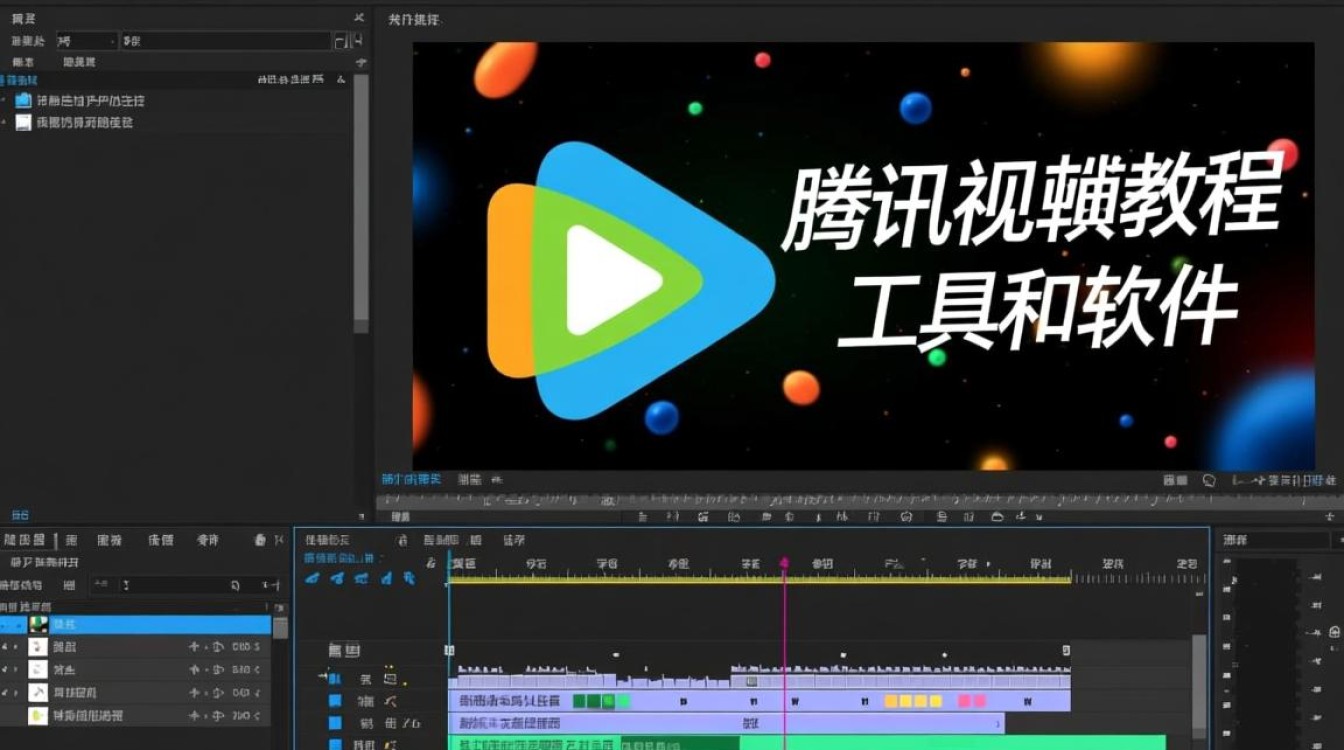
Task: Select the green clip on the bottom timeline track
Action: (x=808, y=743)
